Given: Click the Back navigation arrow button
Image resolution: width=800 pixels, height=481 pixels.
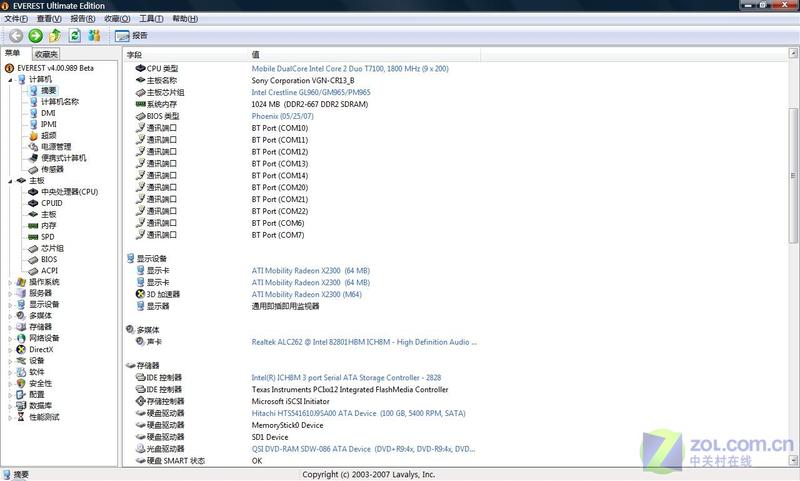Looking at the screenshot, I should (16, 36).
